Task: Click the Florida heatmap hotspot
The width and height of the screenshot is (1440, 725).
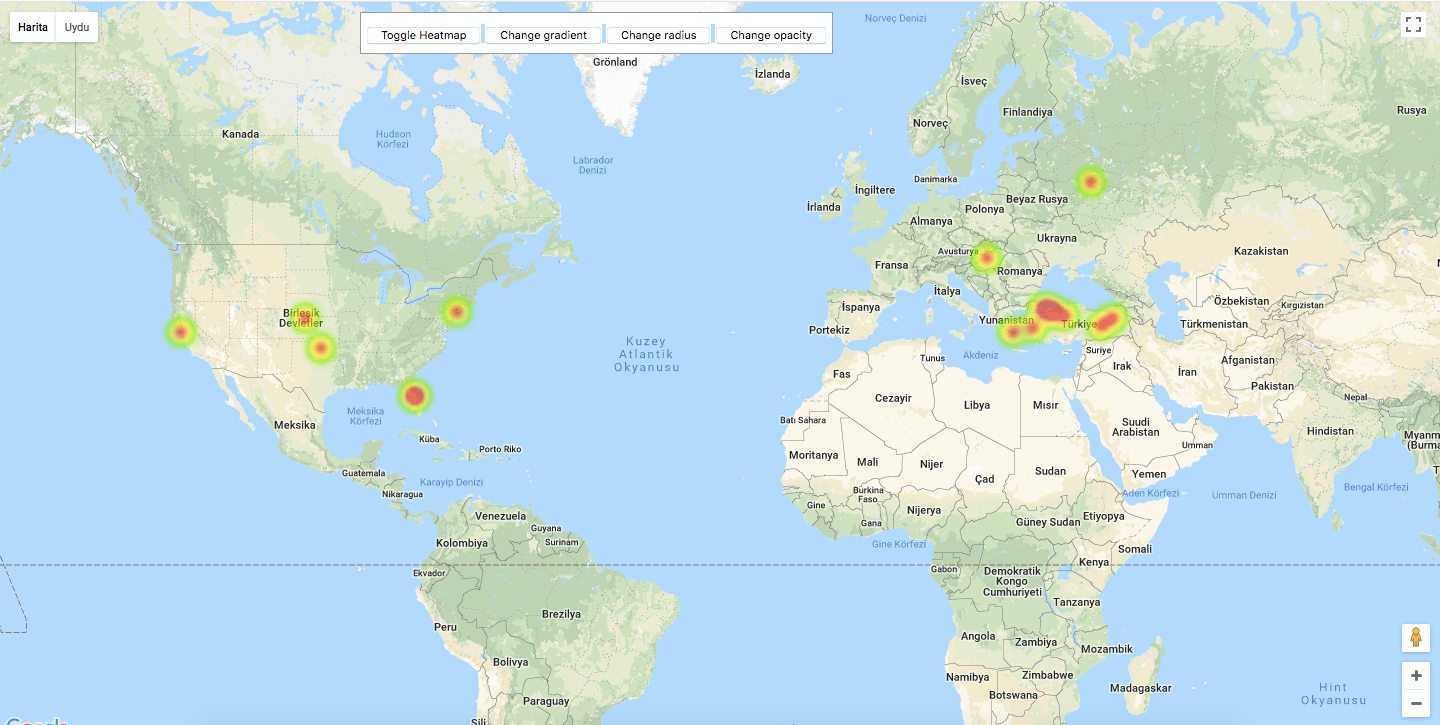Action: click(x=415, y=396)
